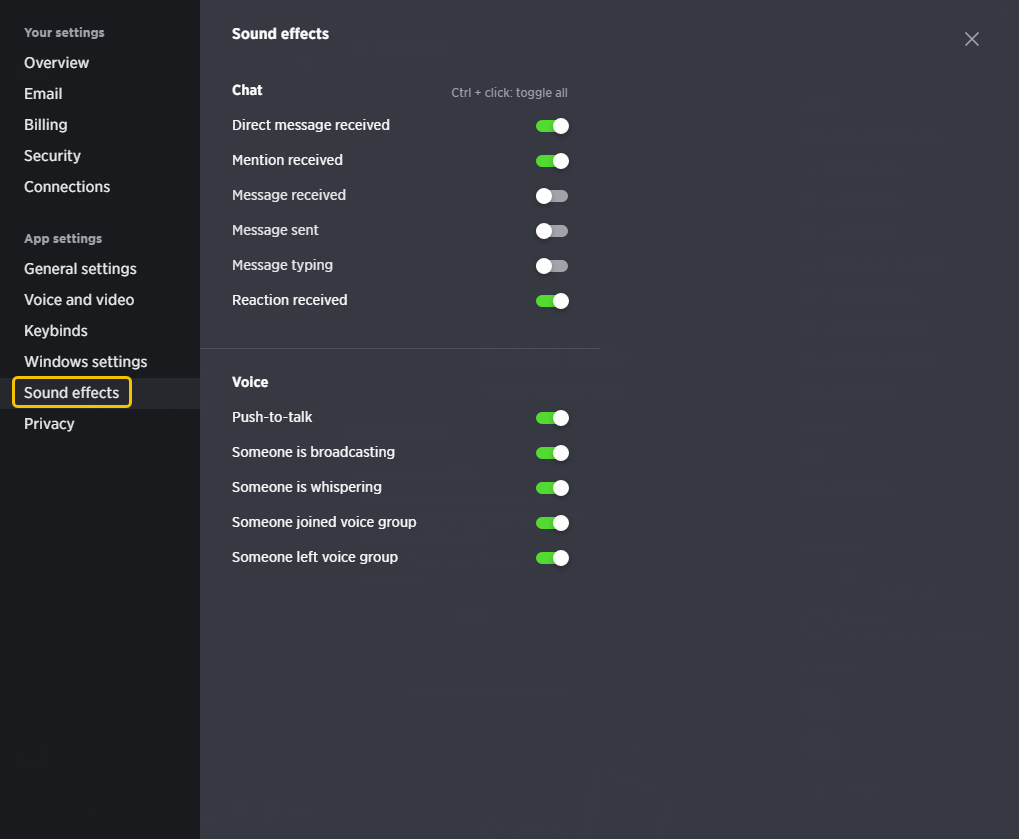Open the Billing section
The image size is (1019, 839).
click(45, 125)
